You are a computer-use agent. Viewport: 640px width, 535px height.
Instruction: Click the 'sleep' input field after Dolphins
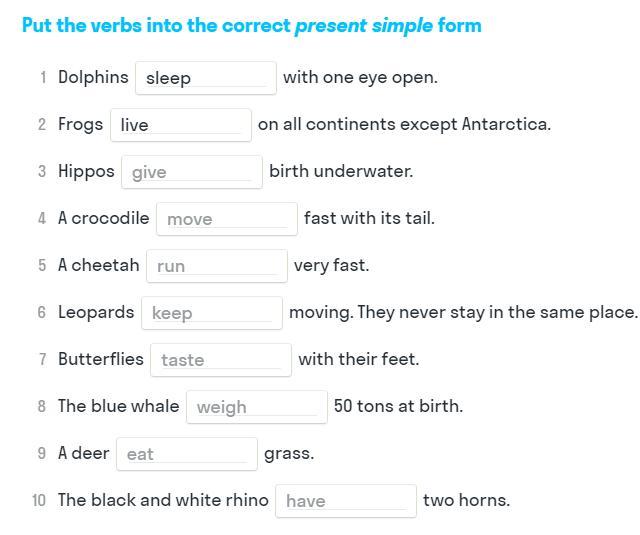point(206,78)
